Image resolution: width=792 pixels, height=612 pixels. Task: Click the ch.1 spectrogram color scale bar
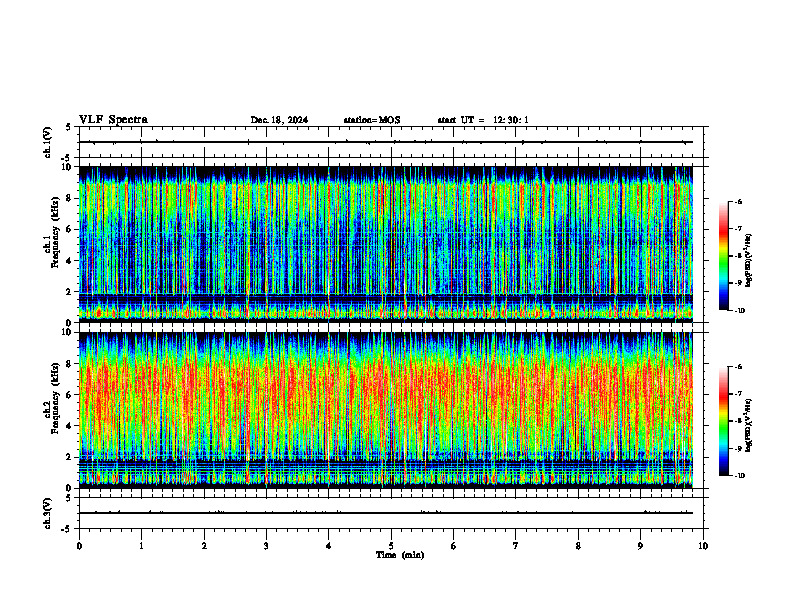click(723, 256)
